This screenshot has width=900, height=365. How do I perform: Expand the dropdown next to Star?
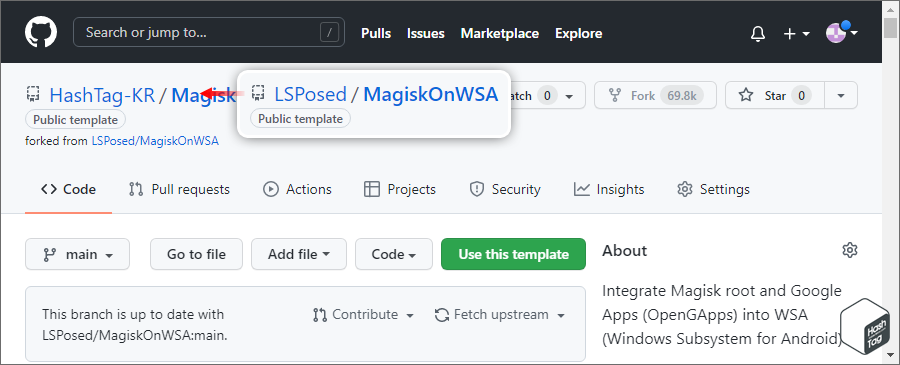pos(841,95)
